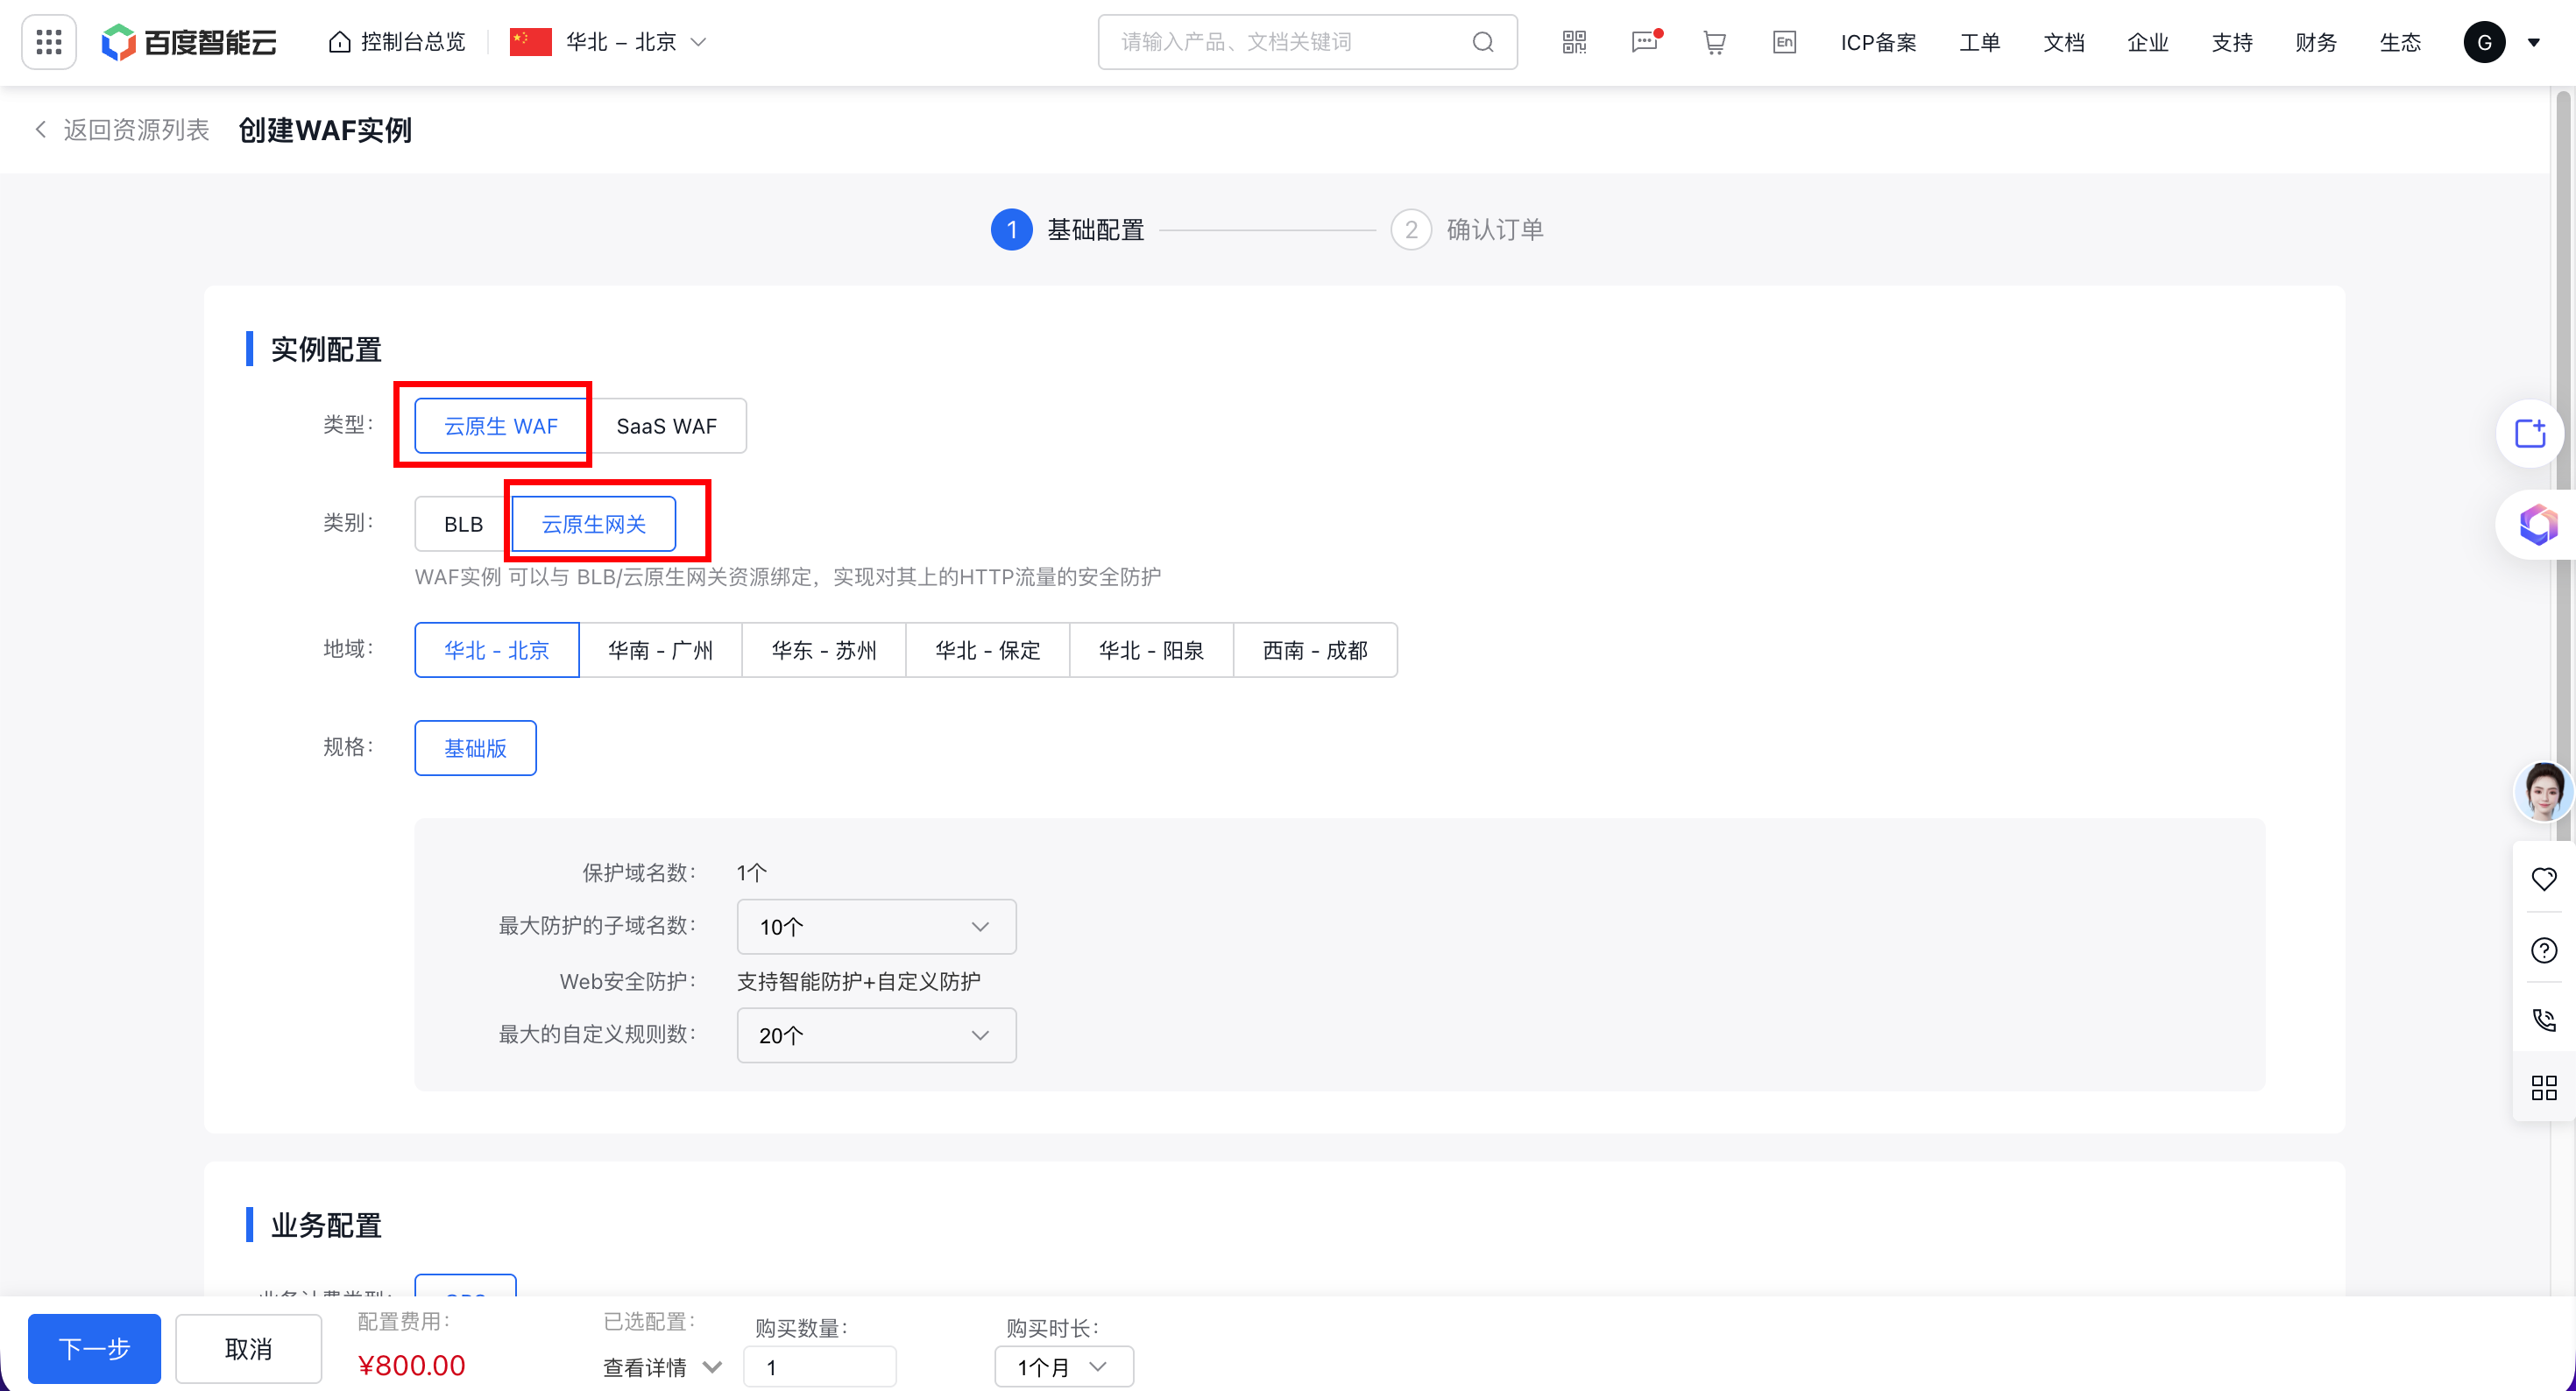Select SaaS WAF type option
This screenshot has width=2576, height=1391.
(666, 426)
